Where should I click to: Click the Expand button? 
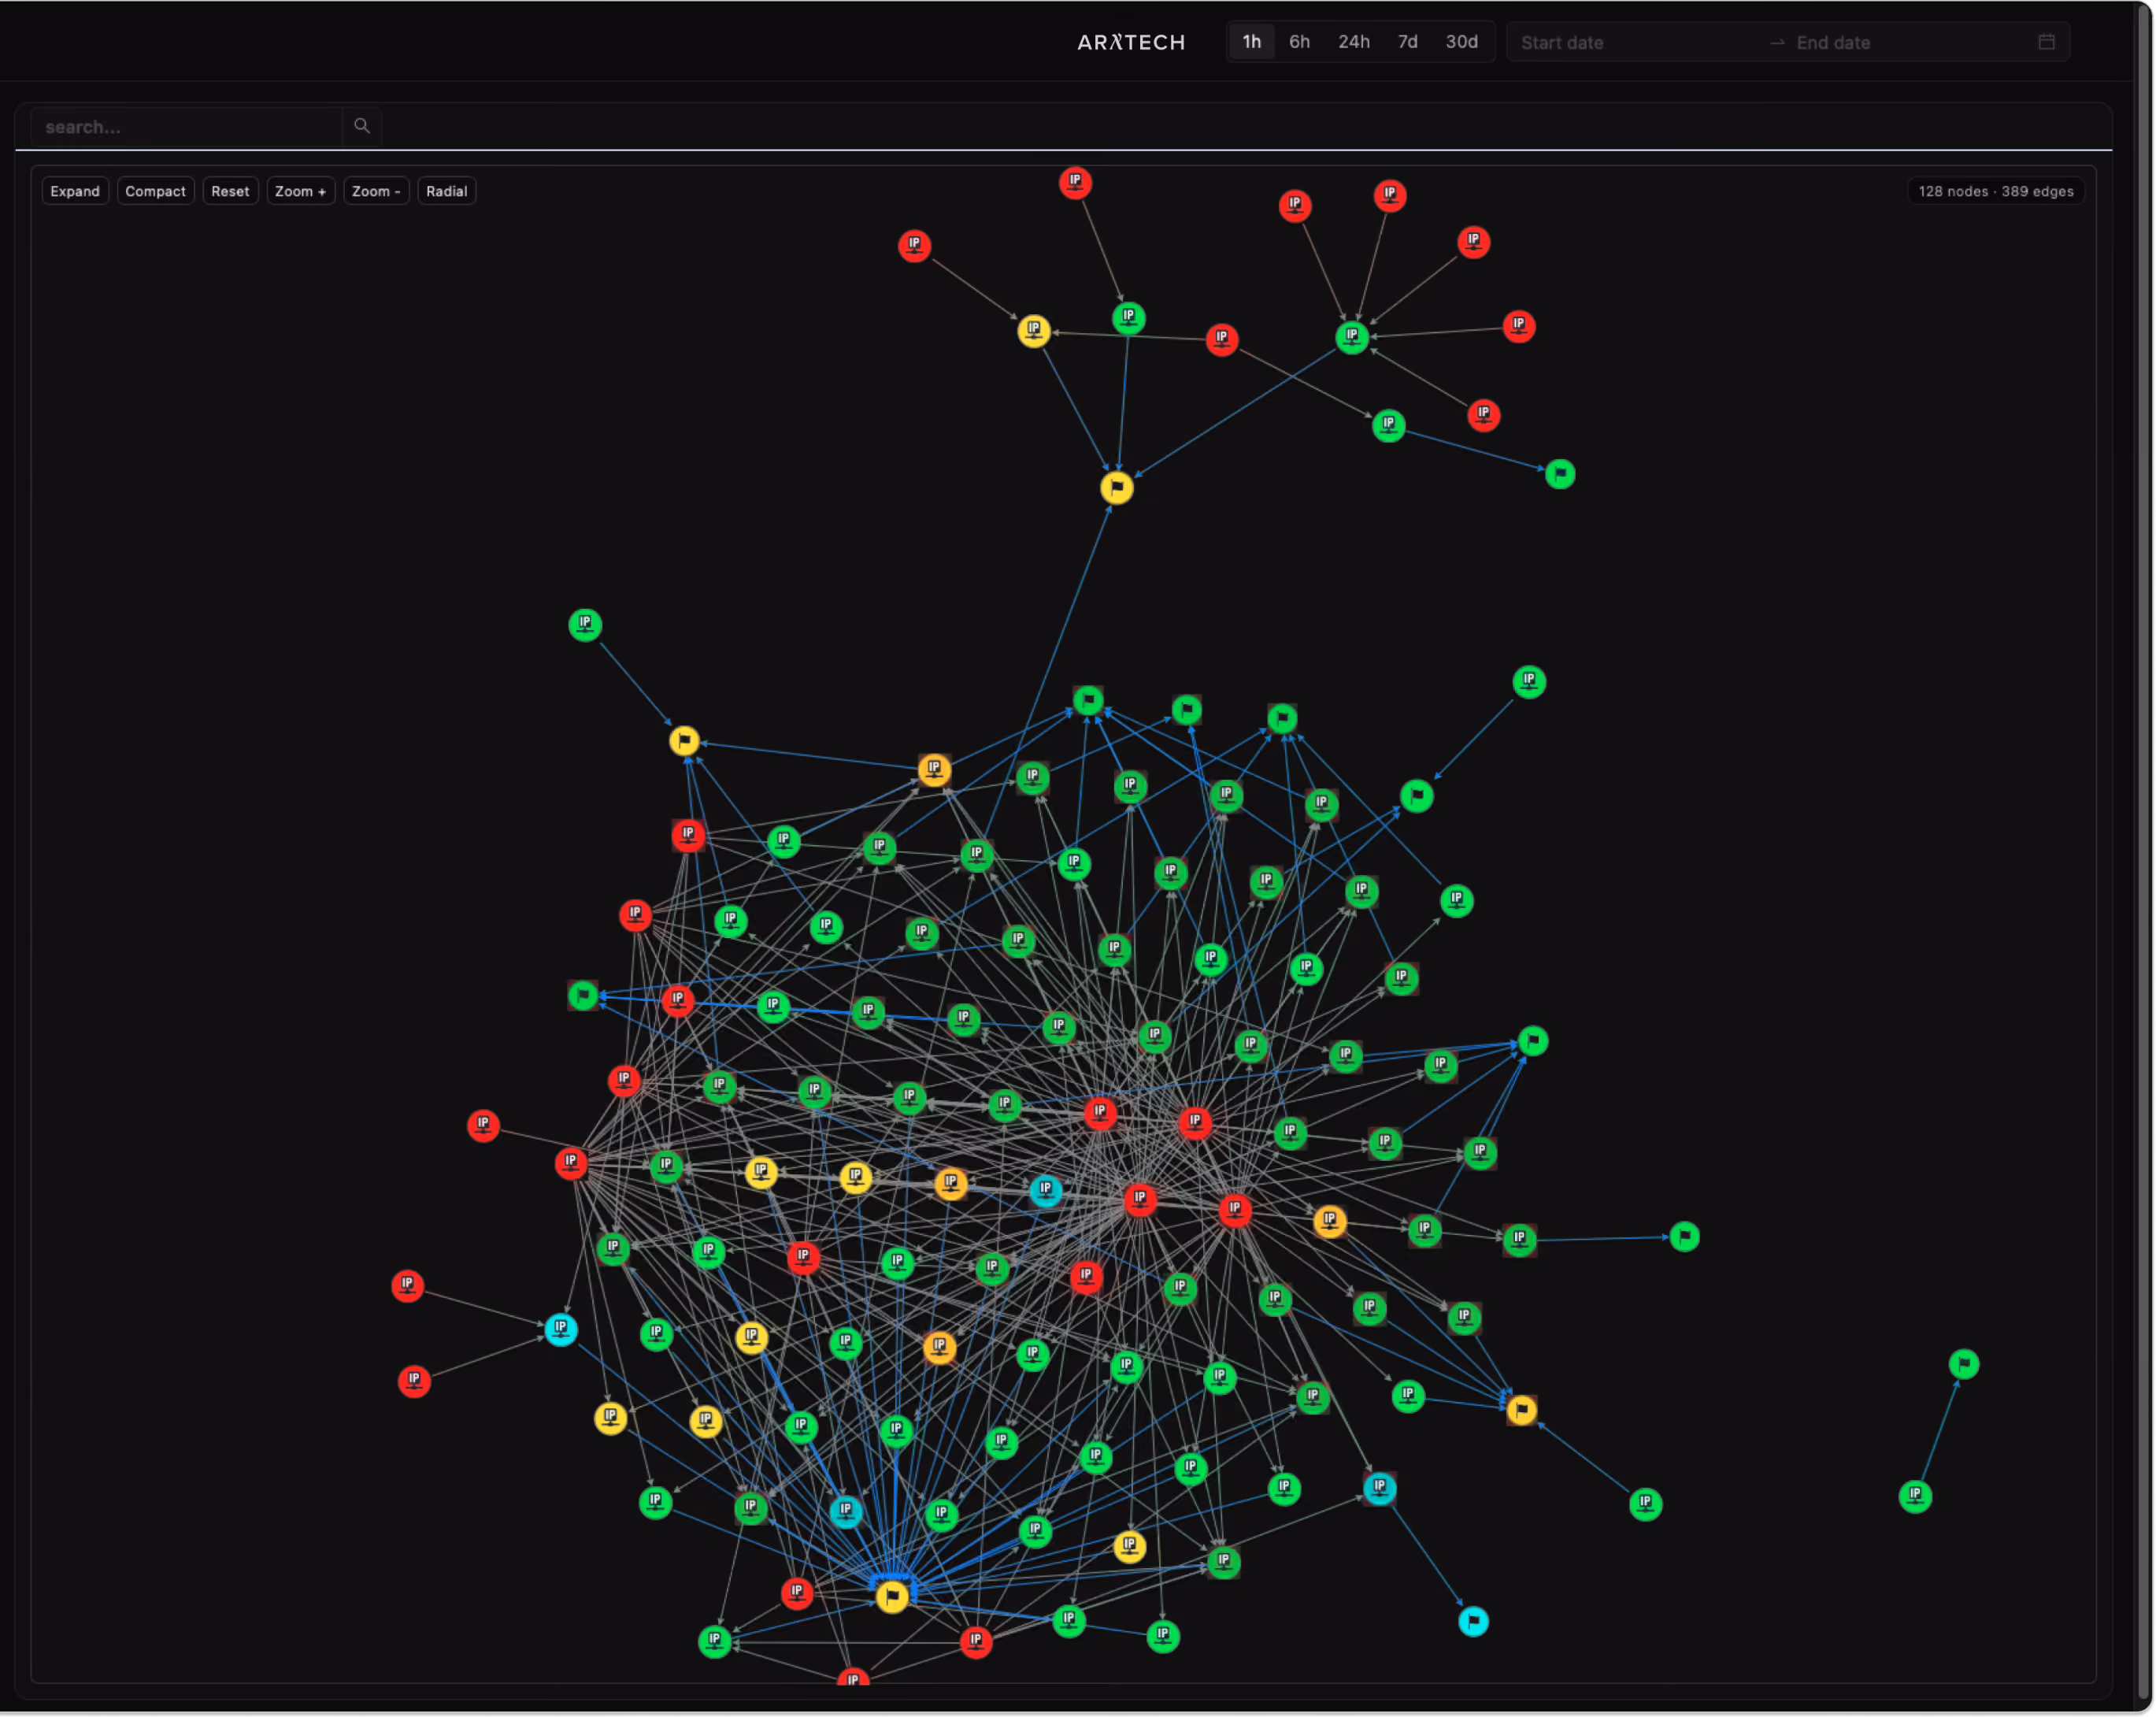click(x=75, y=191)
